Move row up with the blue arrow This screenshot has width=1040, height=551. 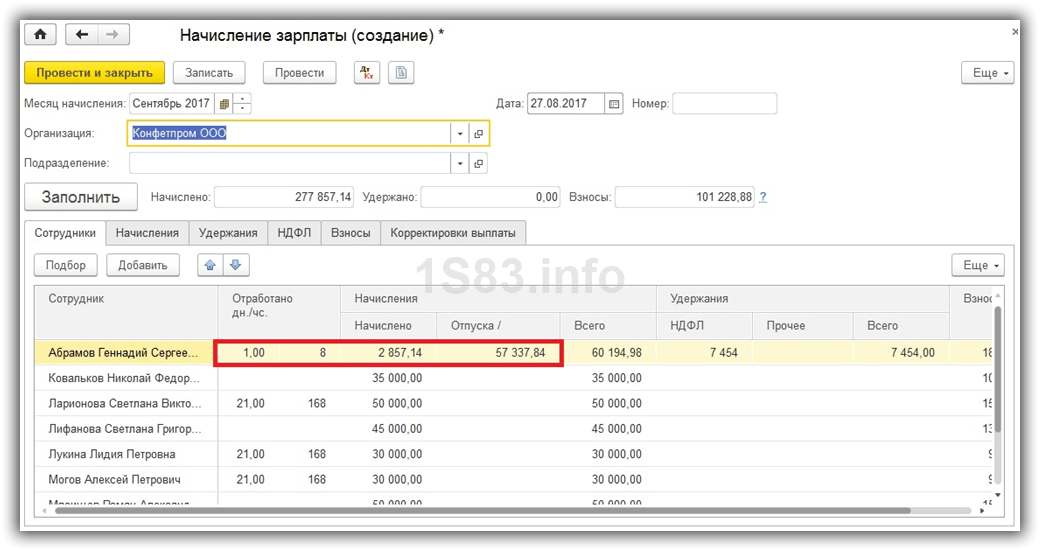tap(210, 265)
